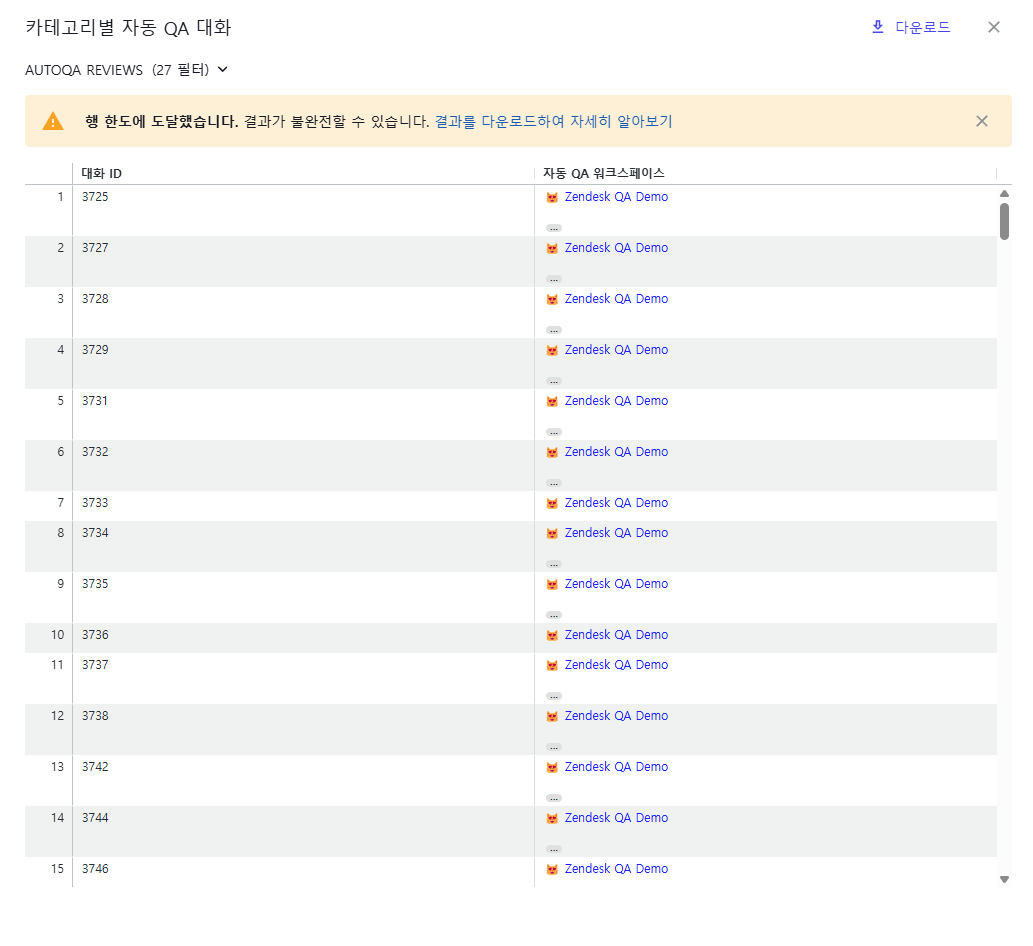Sort by the 대화 ID column header
This screenshot has height=946, width=1033.
point(101,173)
